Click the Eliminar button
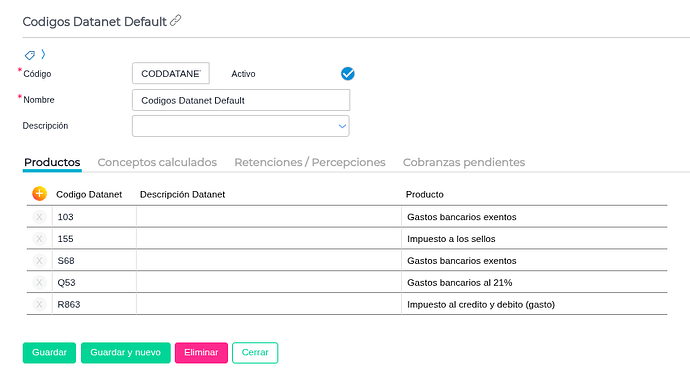This screenshot has height=373, width=690. [x=201, y=353]
